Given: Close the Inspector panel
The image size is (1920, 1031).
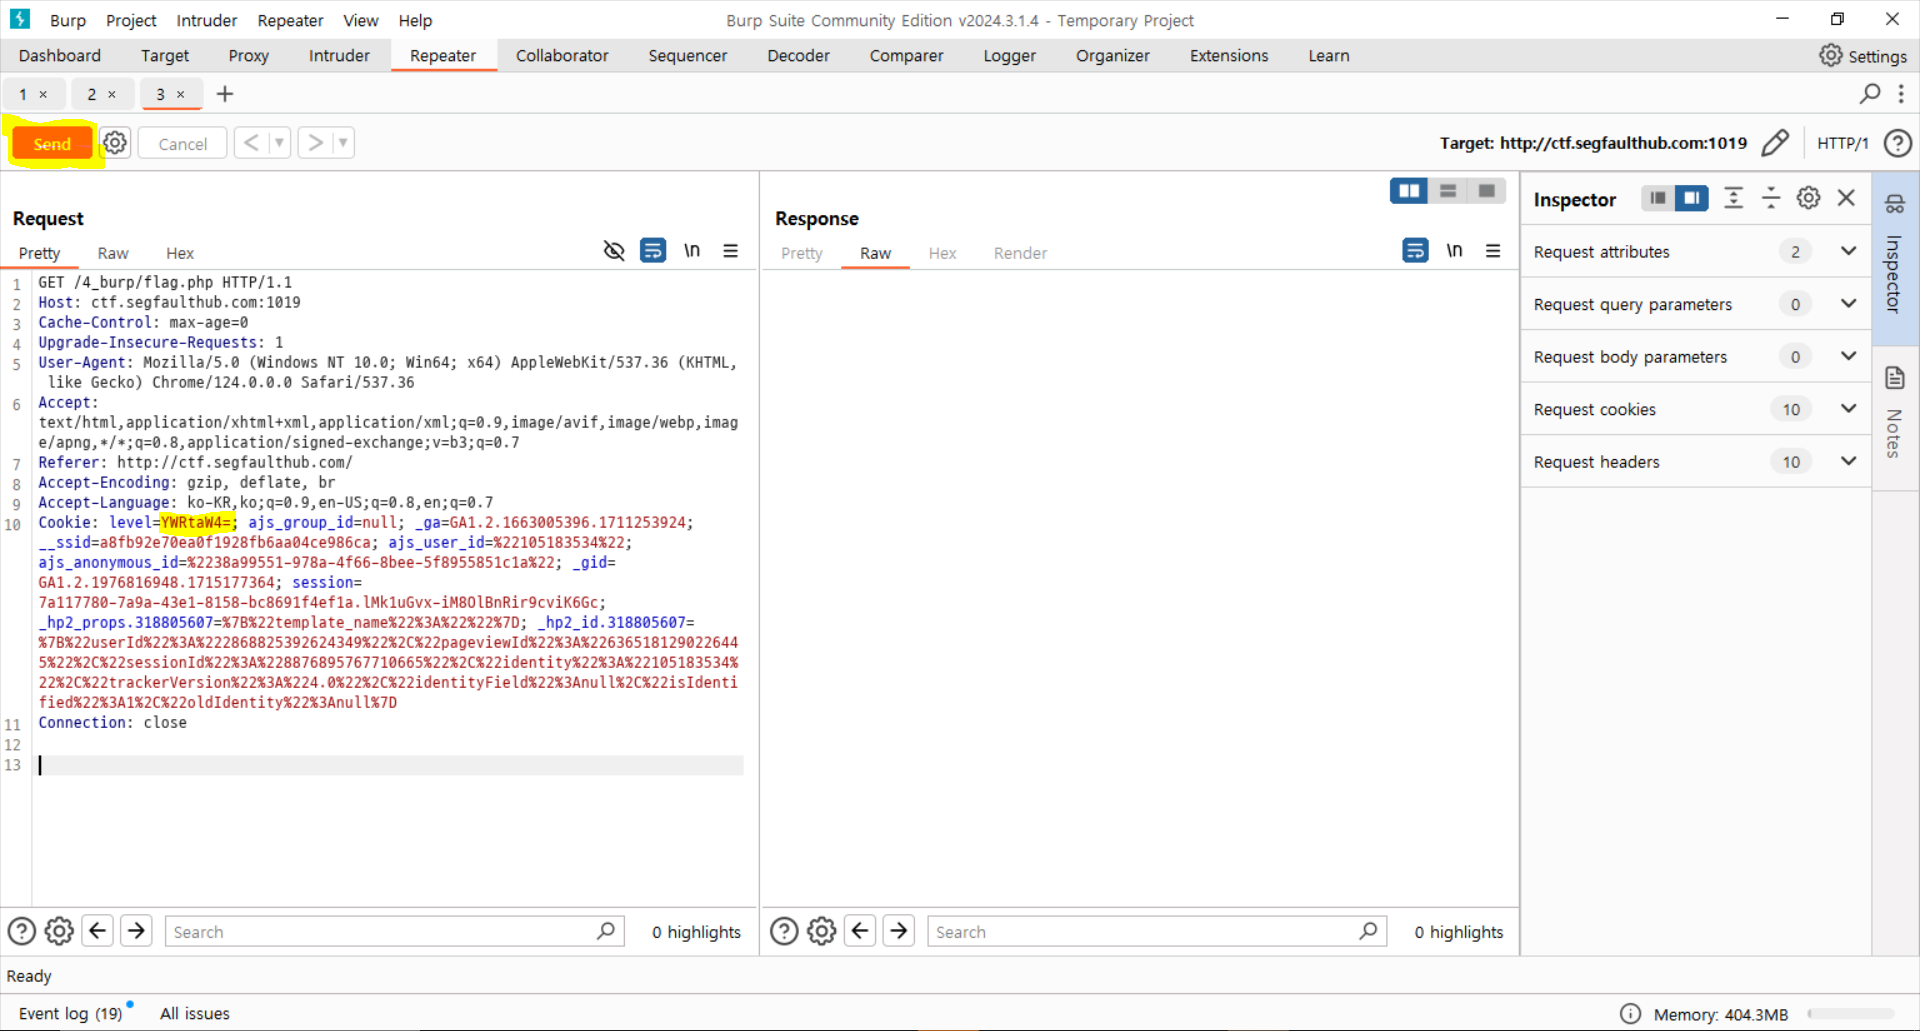Looking at the screenshot, I should coord(1846,198).
